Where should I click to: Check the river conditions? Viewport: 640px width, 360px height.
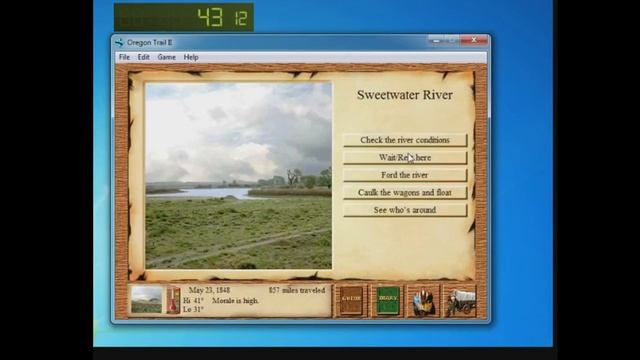pos(404,140)
